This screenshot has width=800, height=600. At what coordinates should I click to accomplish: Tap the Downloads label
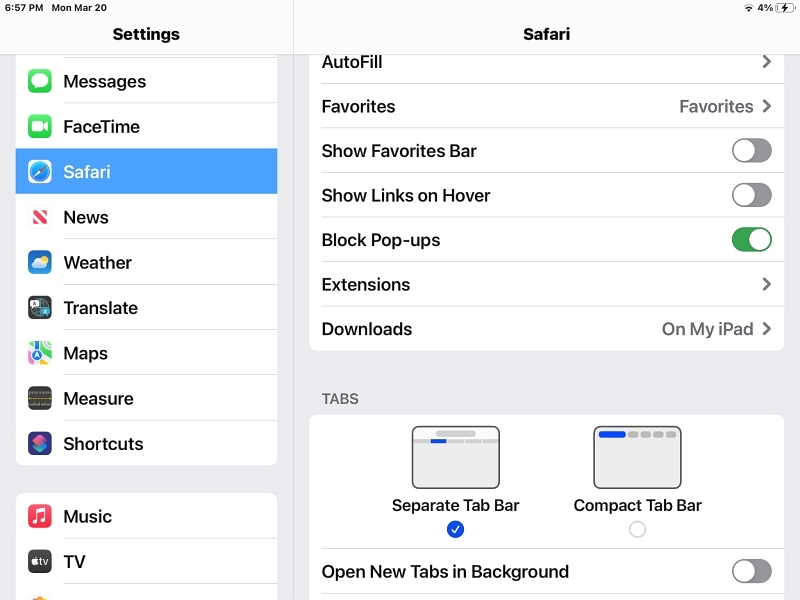coord(367,329)
